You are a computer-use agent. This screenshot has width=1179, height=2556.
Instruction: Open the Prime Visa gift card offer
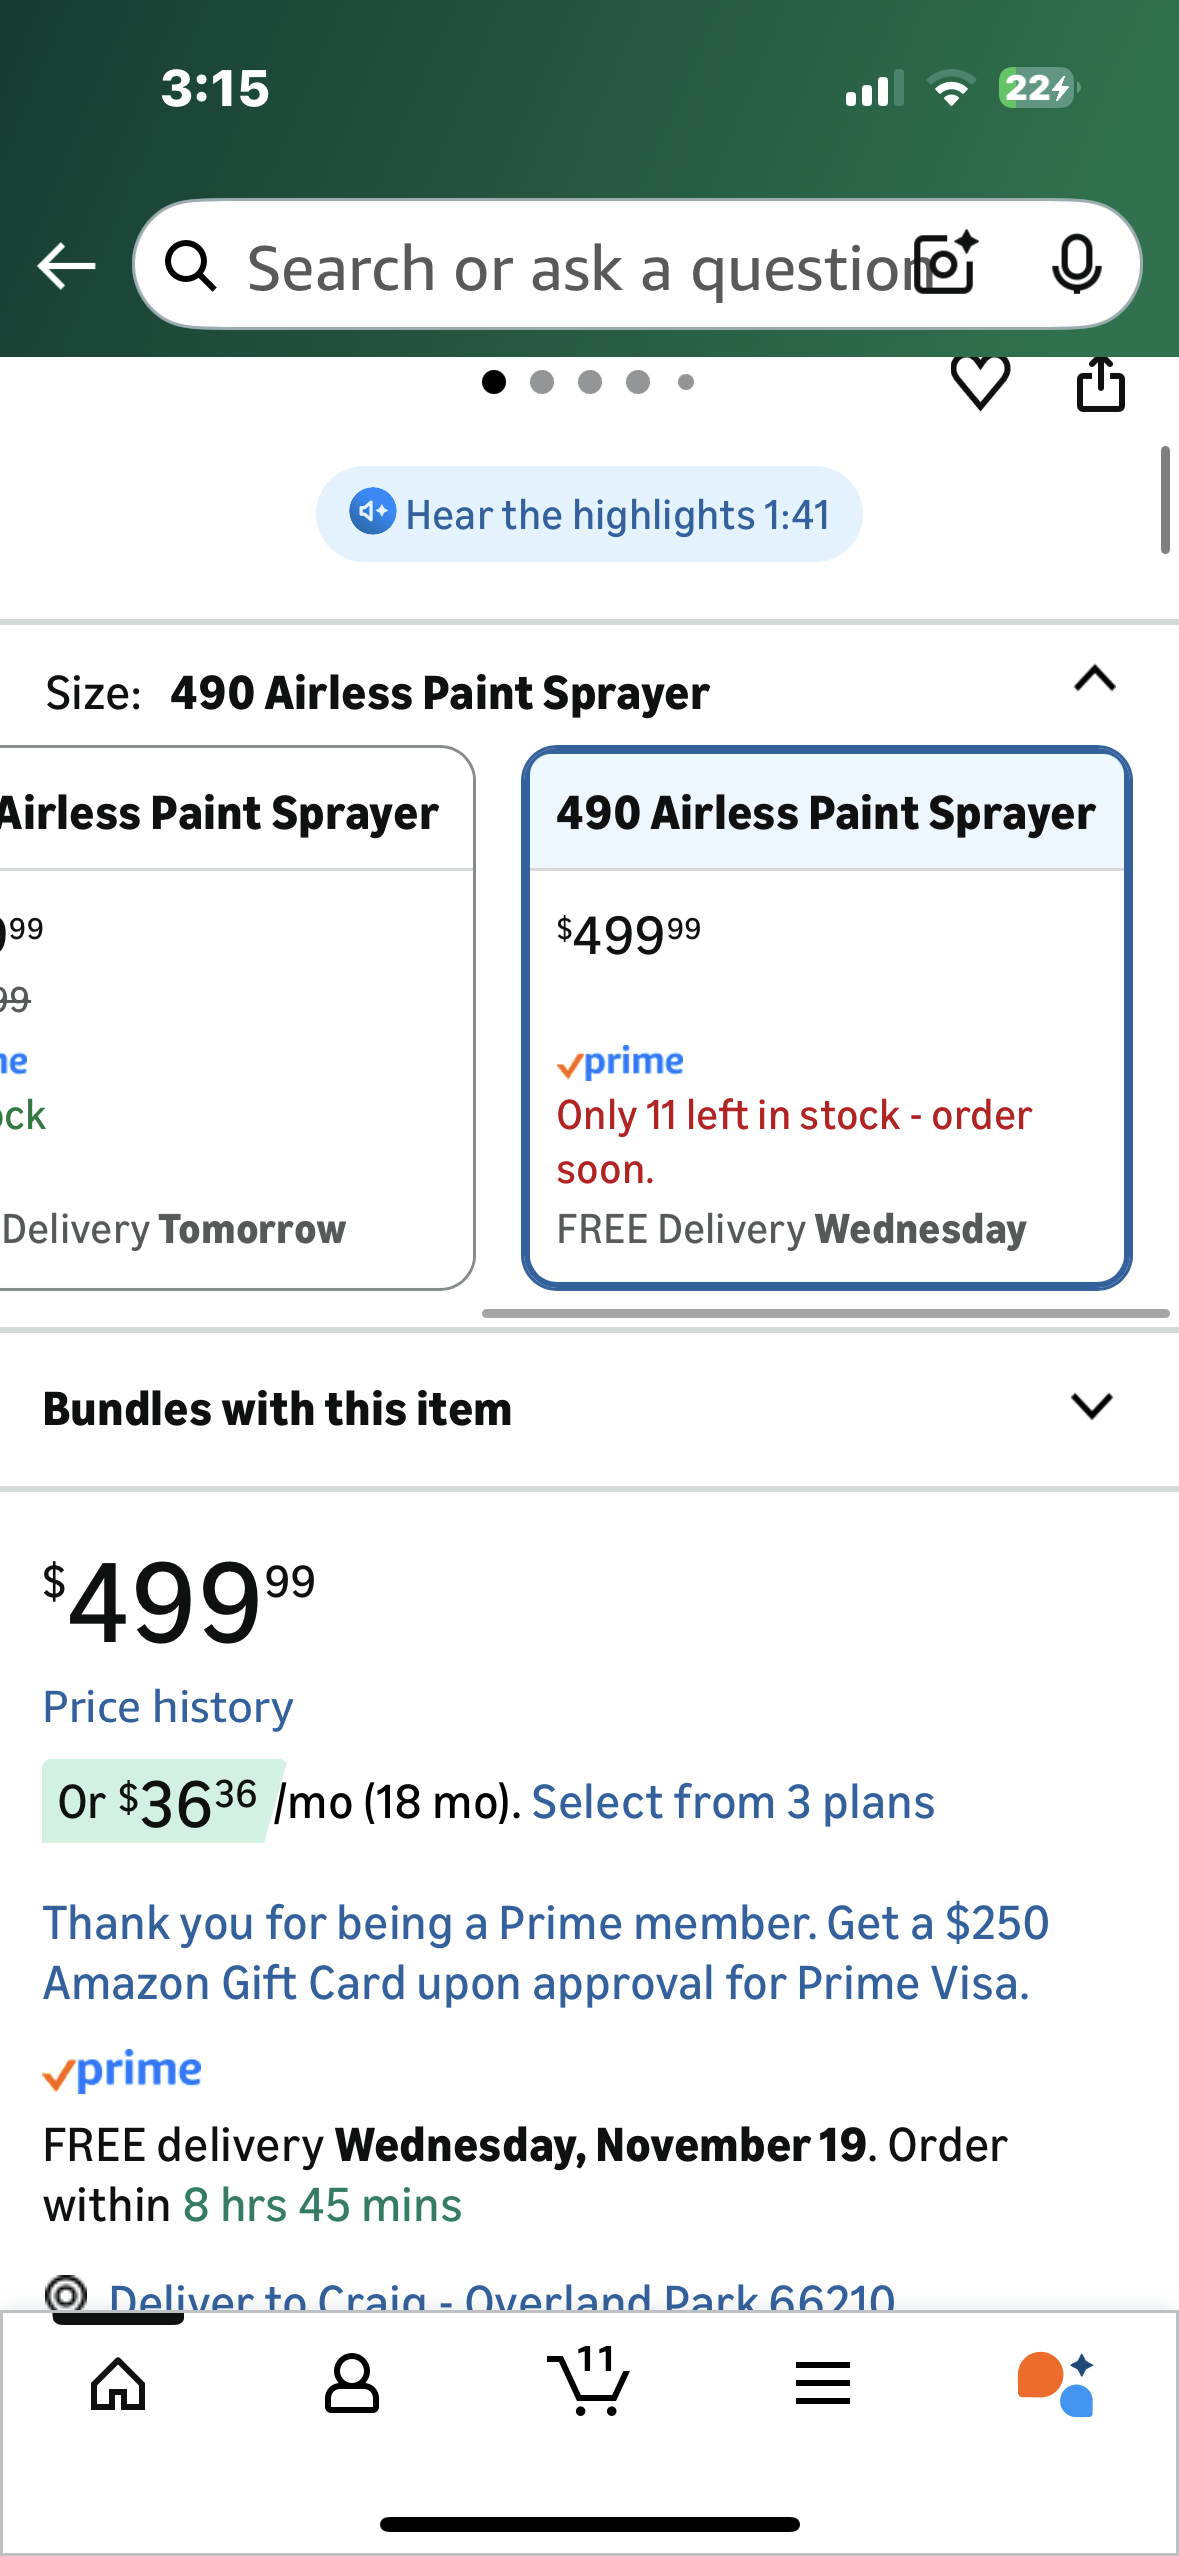tap(545, 1953)
